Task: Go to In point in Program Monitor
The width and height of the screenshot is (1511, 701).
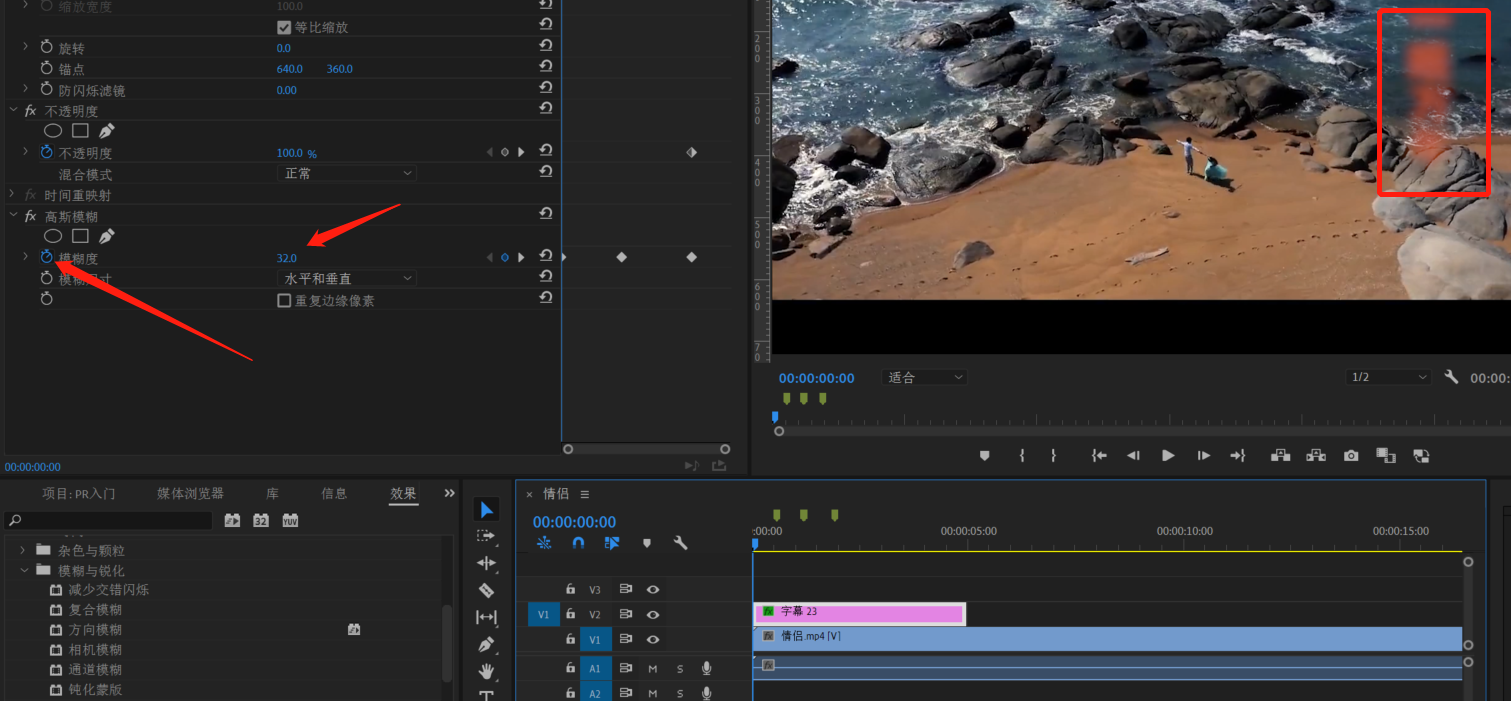Action: click(1099, 455)
